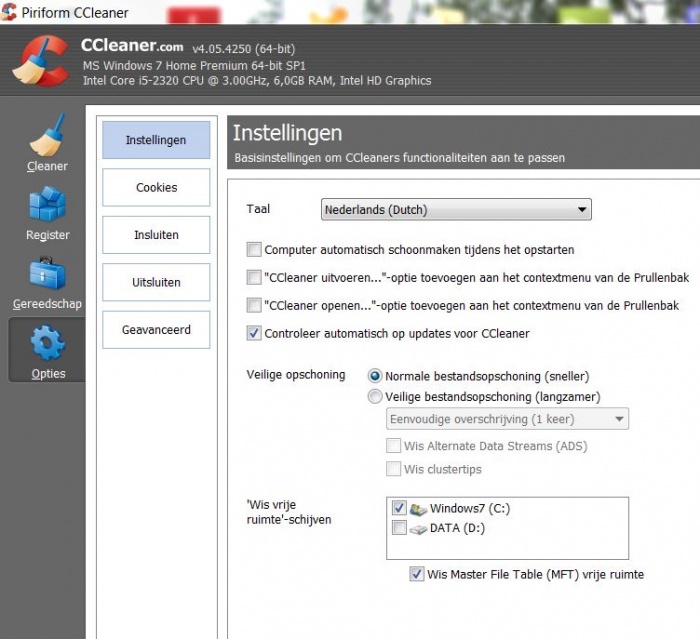Click the DATA (D:) drive icon

click(x=418, y=529)
